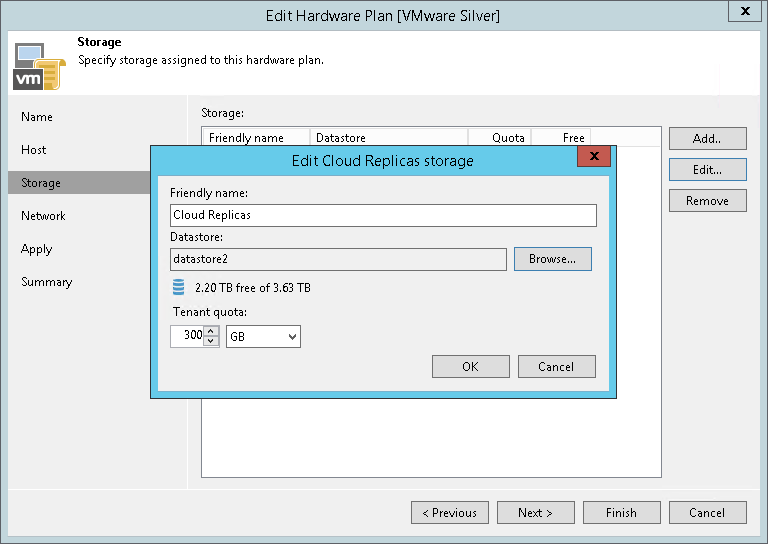Close the Edit Hardware Plan window
This screenshot has width=768, height=544.
(744, 11)
